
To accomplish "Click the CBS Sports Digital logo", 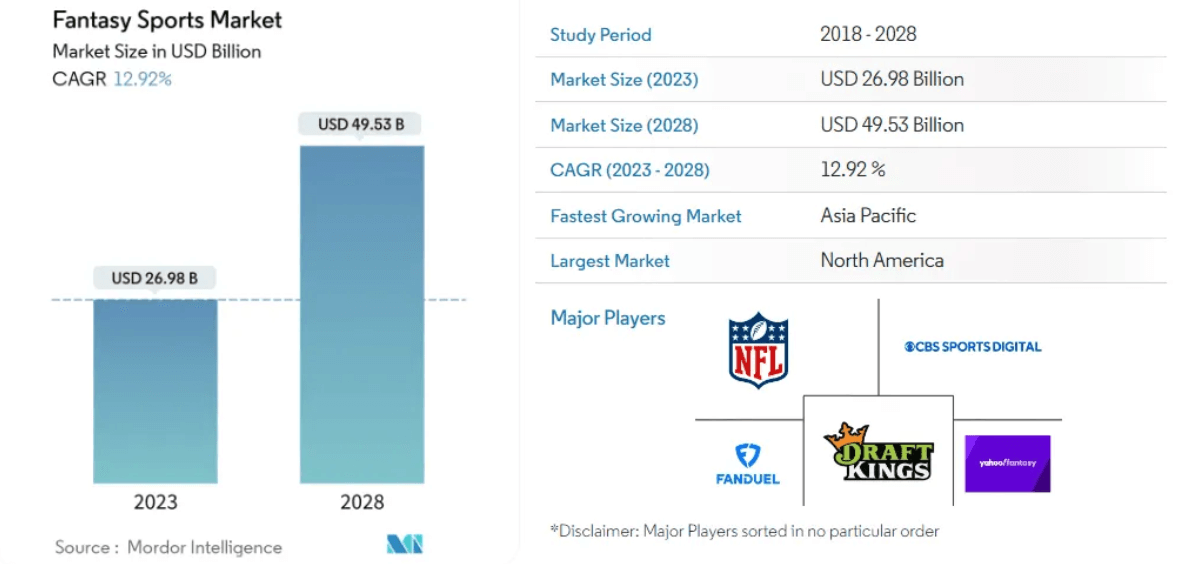I will (973, 346).
